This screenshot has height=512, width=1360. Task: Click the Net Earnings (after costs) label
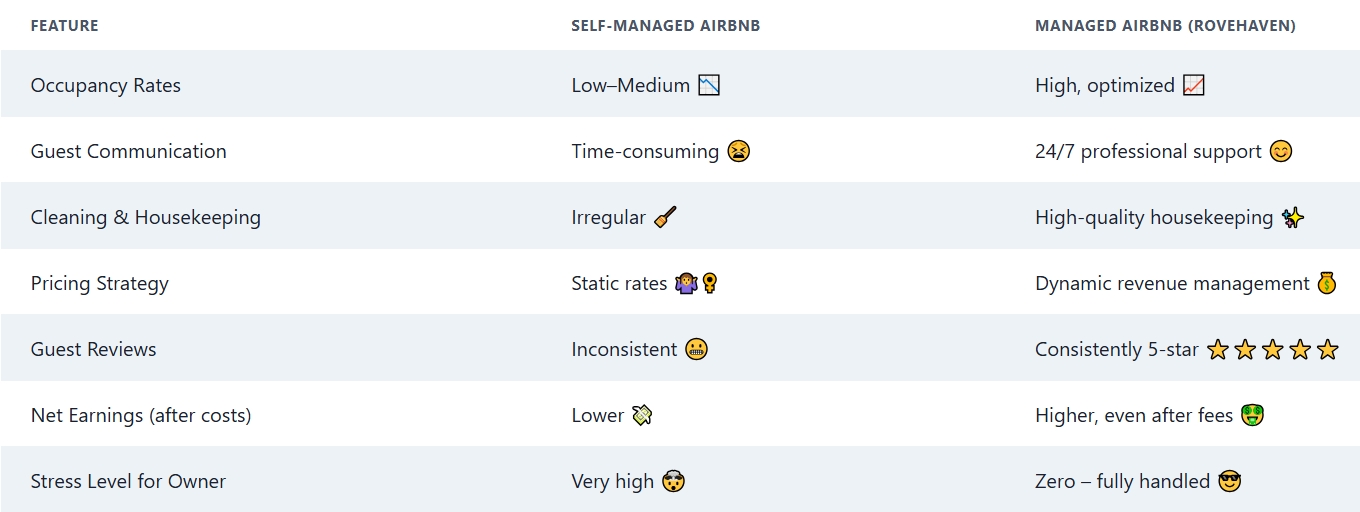[141, 415]
